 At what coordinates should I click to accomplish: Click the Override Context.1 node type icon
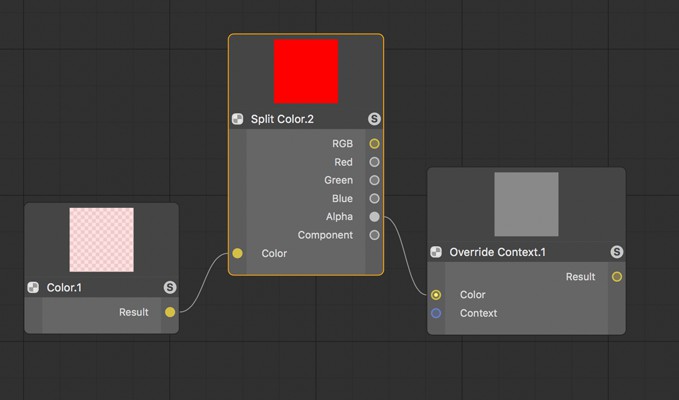coord(436,252)
